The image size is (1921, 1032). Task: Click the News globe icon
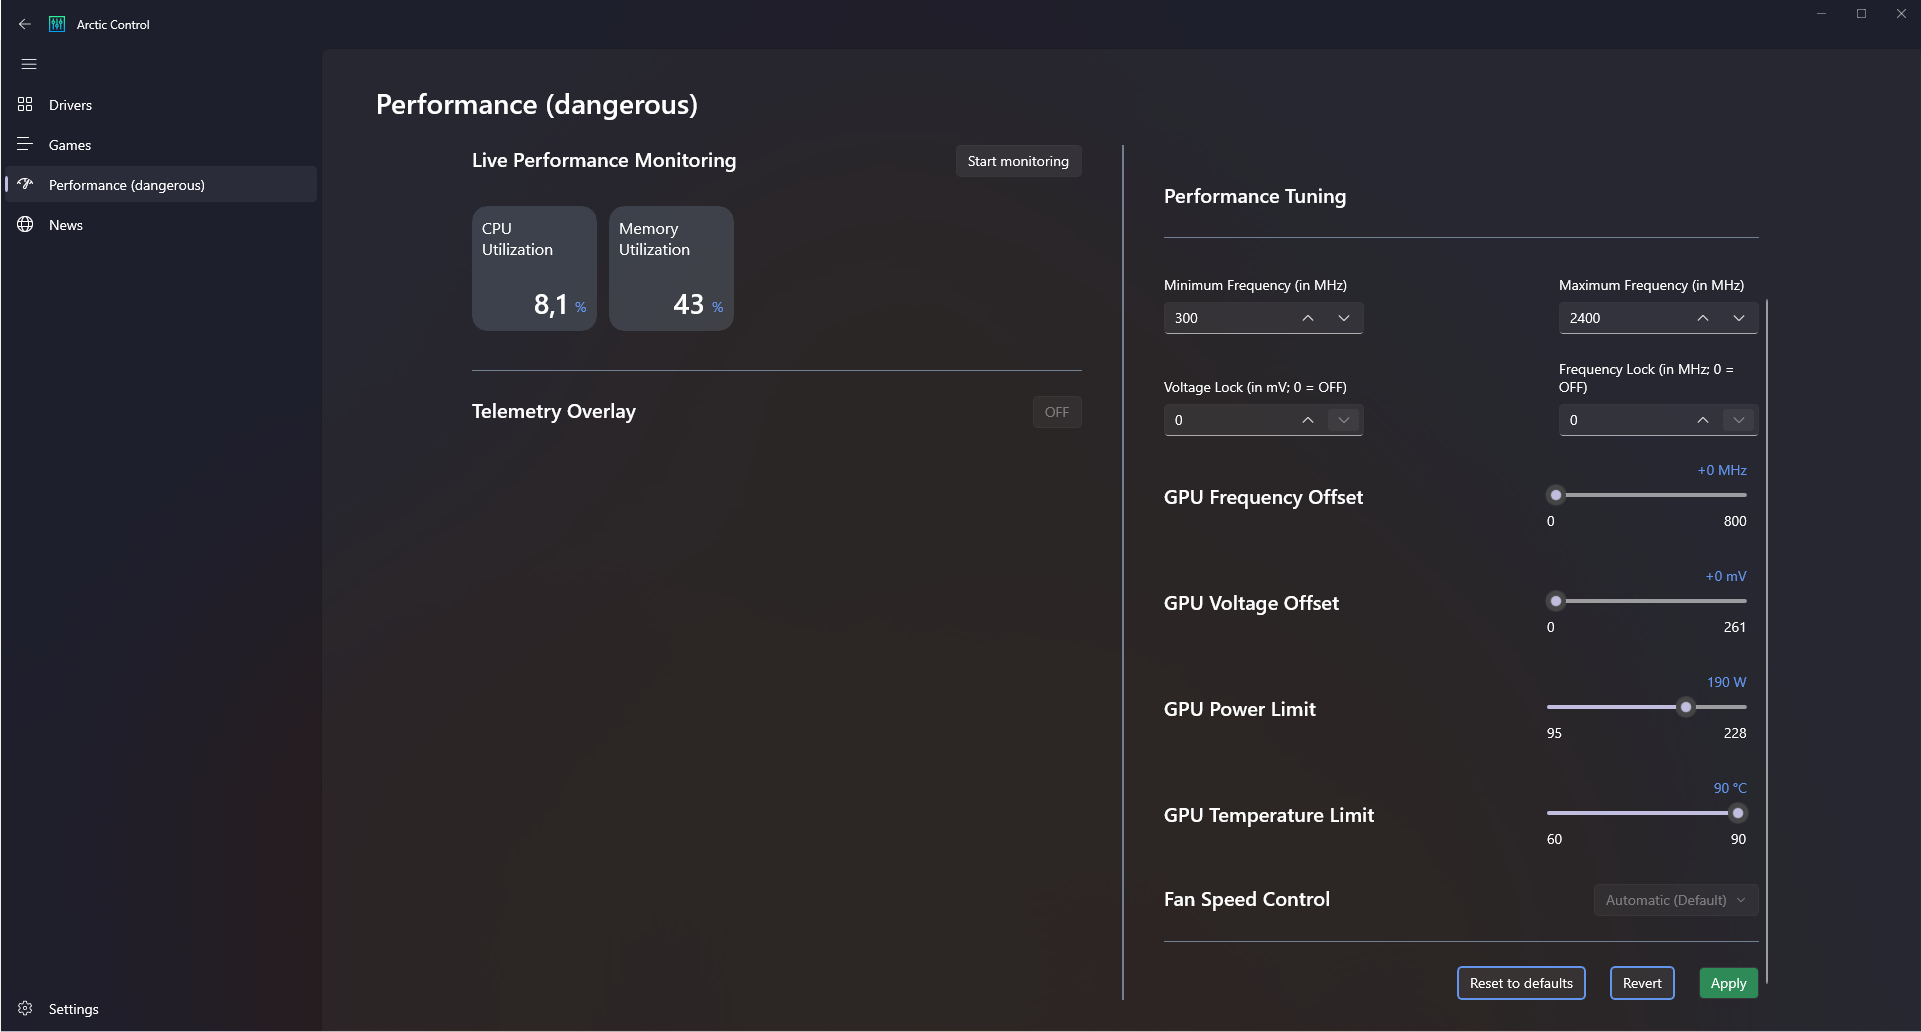pos(25,224)
